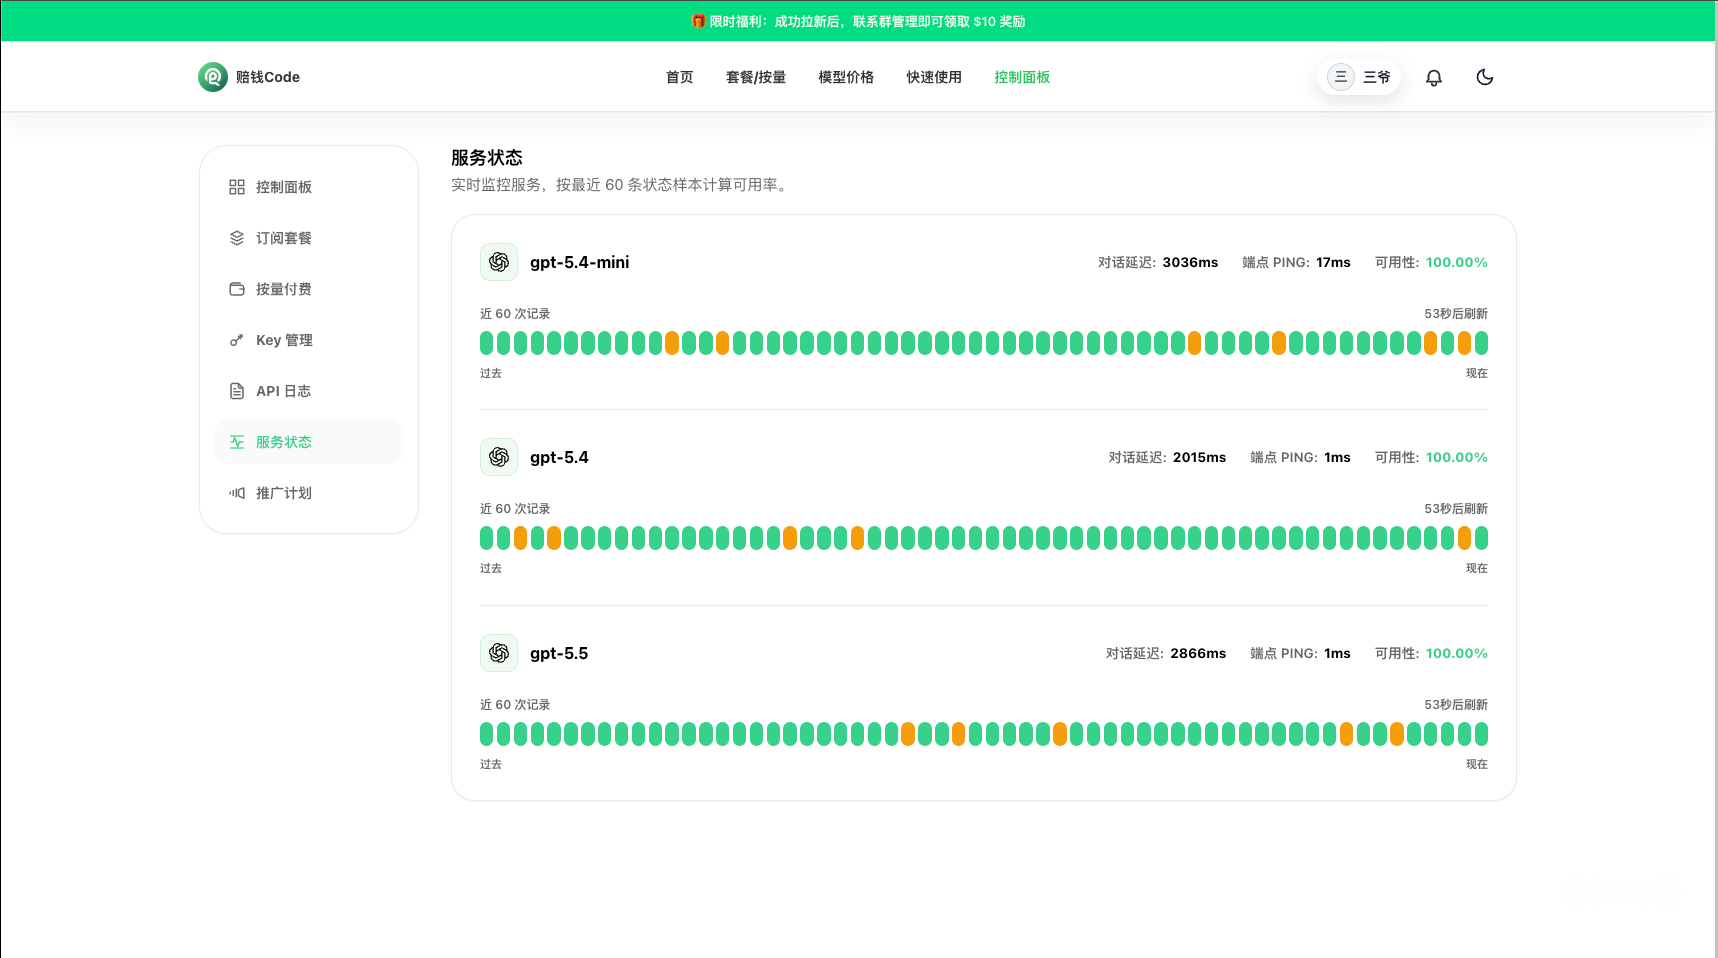This screenshot has height=958, width=1718.
Task: Click the 限时福利 promo banner text
Action: pos(867,21)
